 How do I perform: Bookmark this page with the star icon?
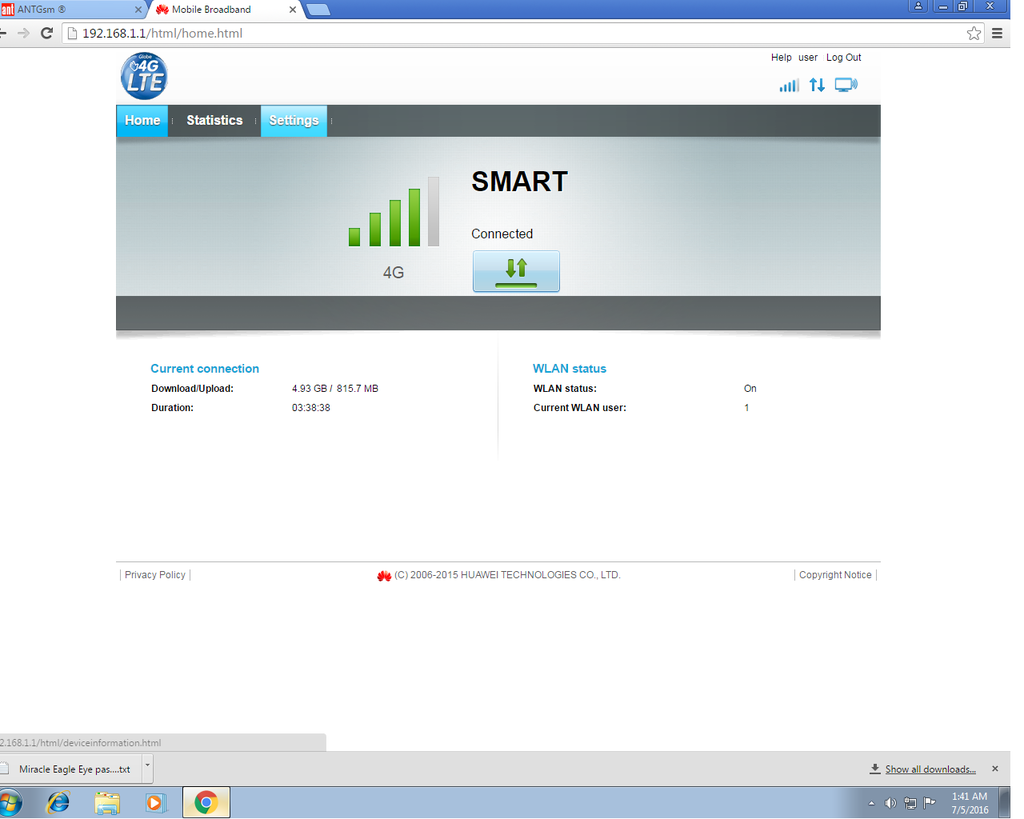[973, 33]
